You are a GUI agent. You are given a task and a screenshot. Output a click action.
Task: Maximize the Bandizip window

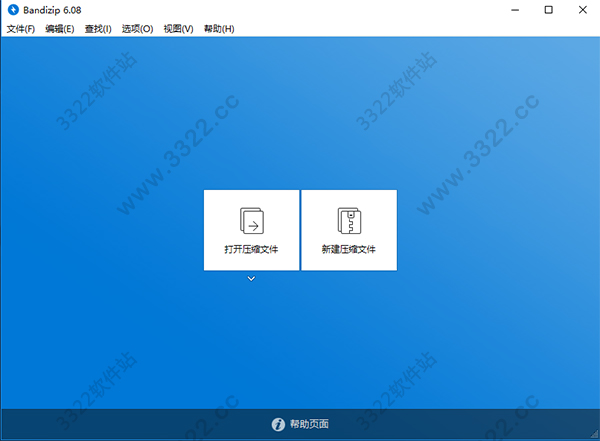(x=549, y=10)
